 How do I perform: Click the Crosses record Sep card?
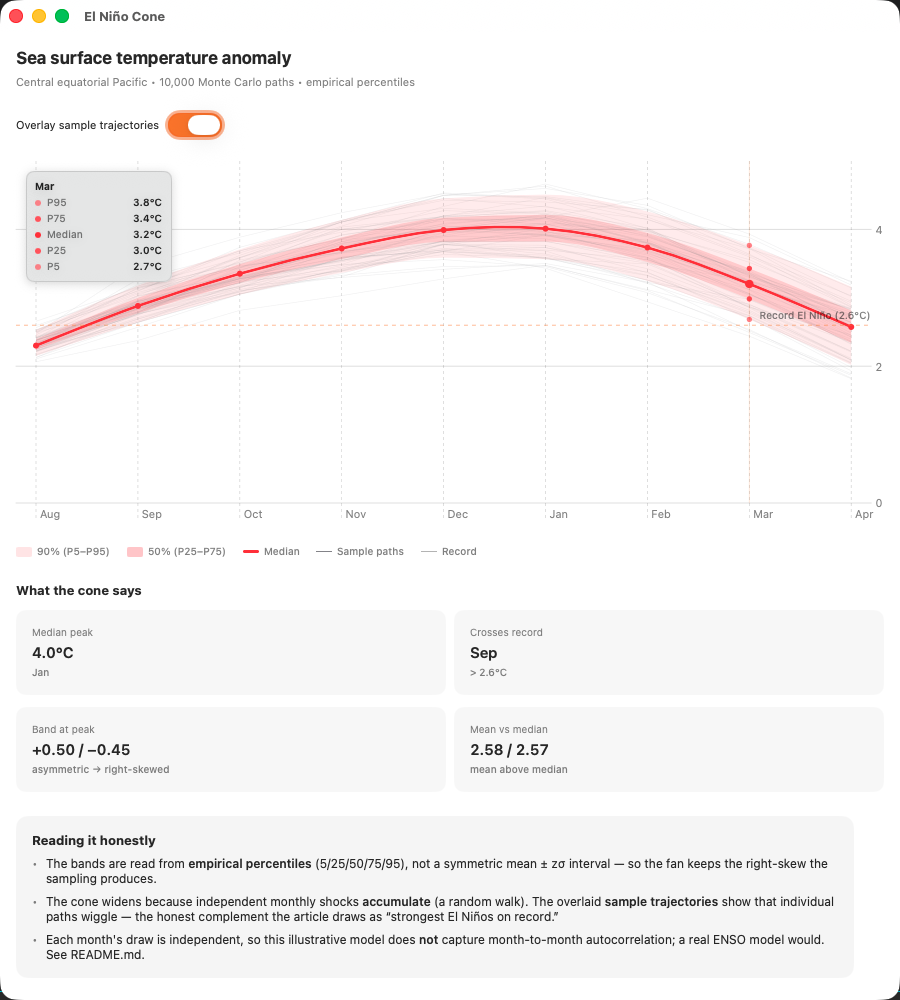pyautogui.click(x=668, y=652)
